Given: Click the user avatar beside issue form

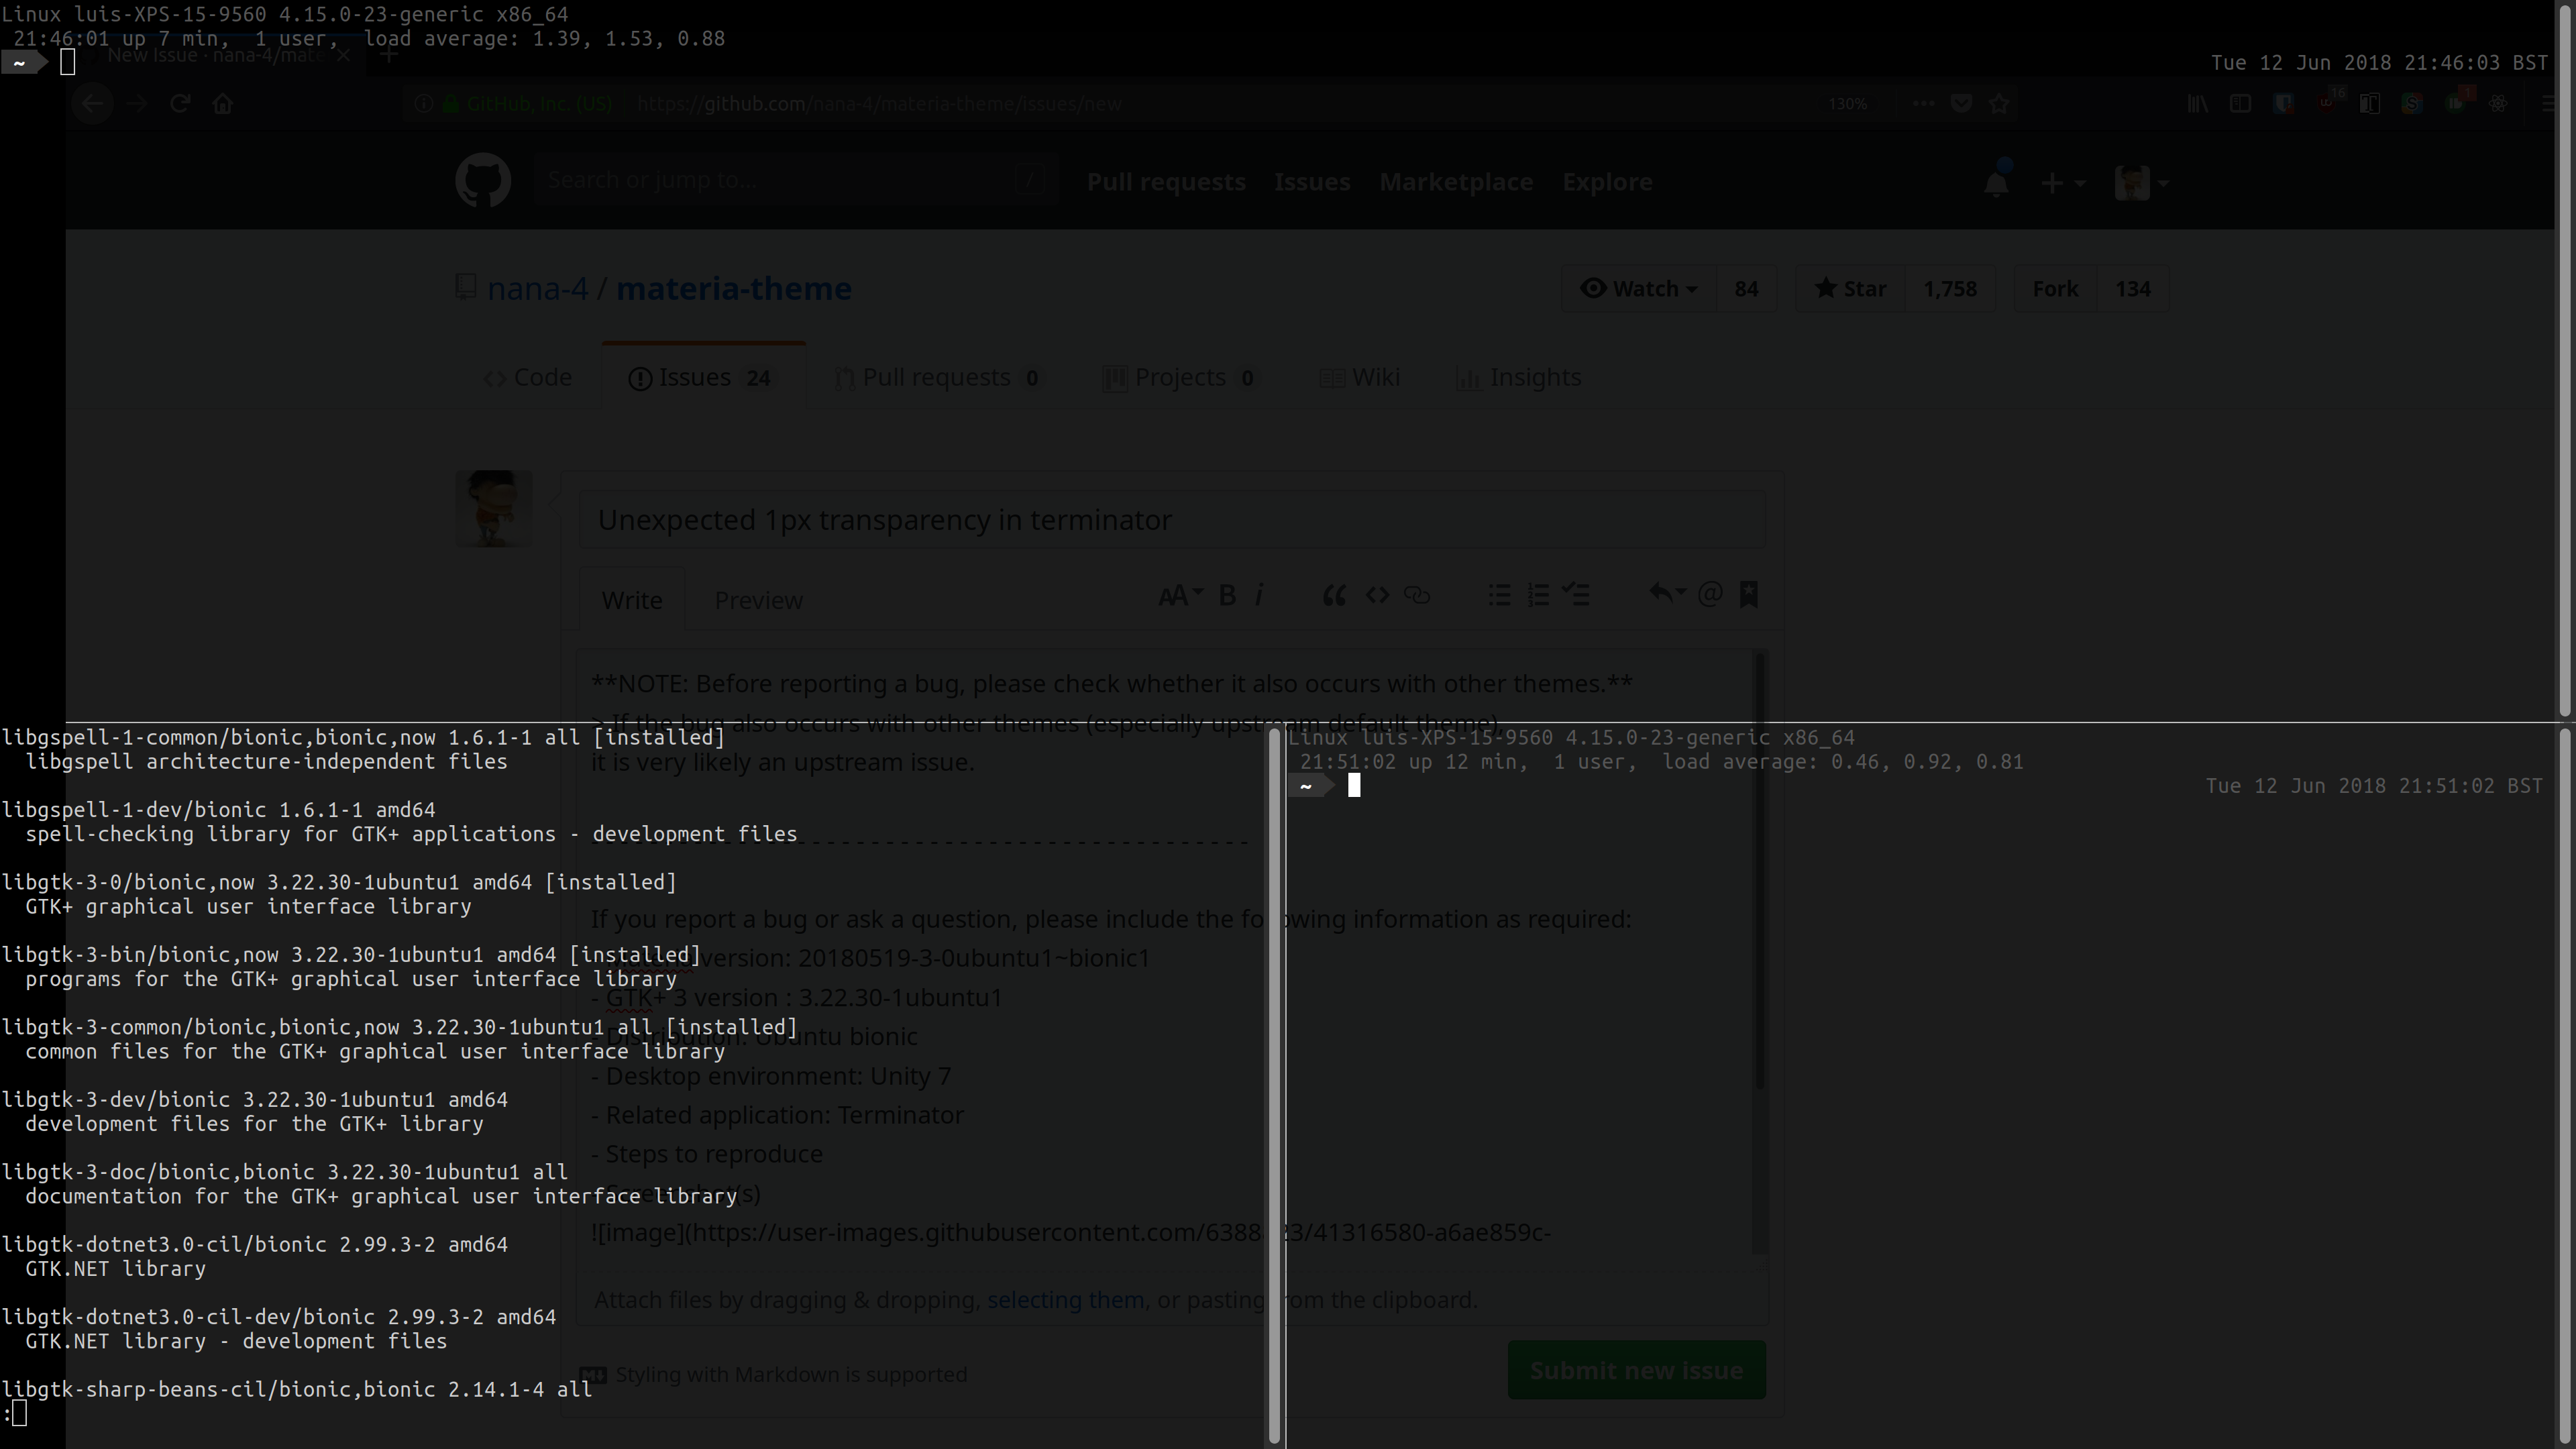Looking at the screenshot, I should [x=493, y=509].
